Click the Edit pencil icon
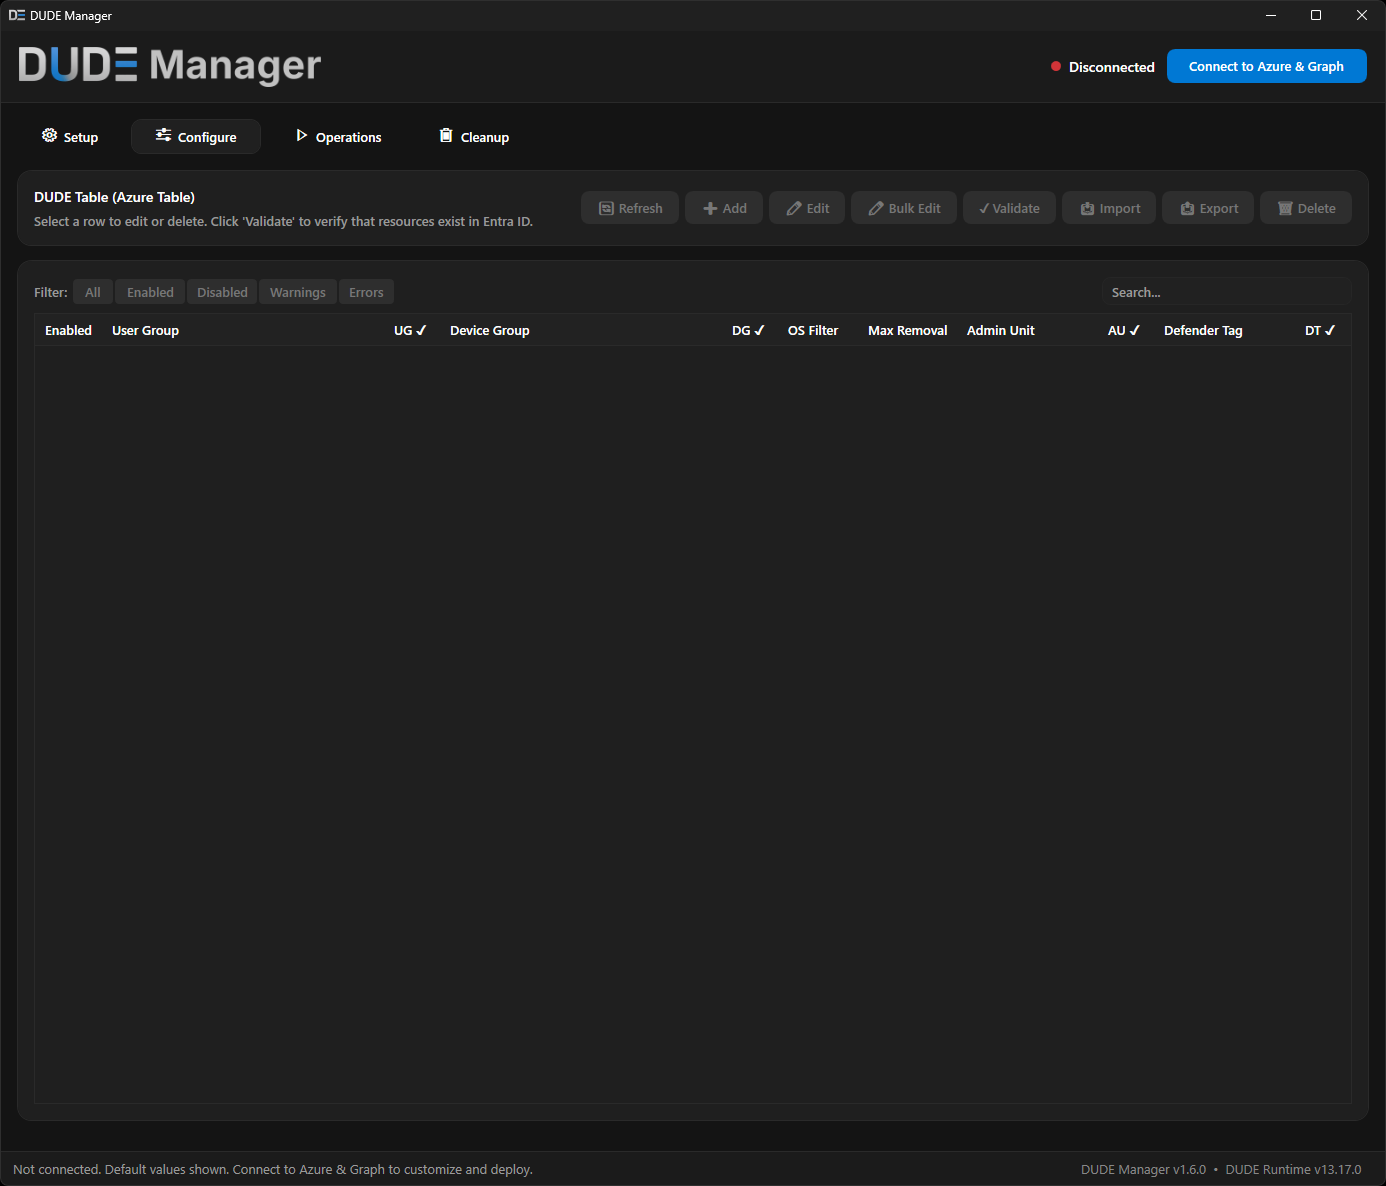The image size is (1386, 1186). pos(792,208)
